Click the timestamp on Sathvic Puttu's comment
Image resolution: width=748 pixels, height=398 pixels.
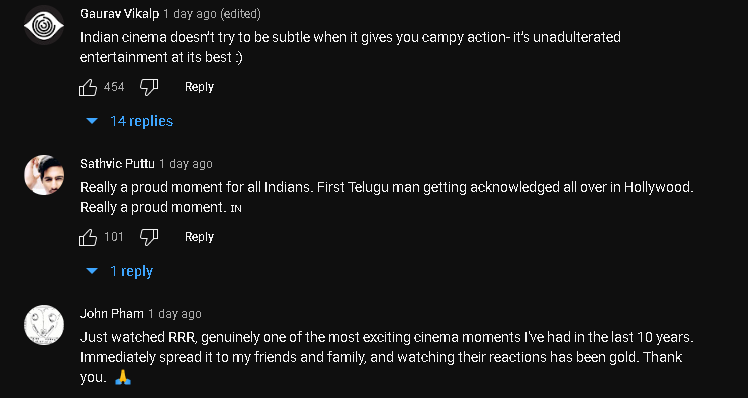point(186,164)
